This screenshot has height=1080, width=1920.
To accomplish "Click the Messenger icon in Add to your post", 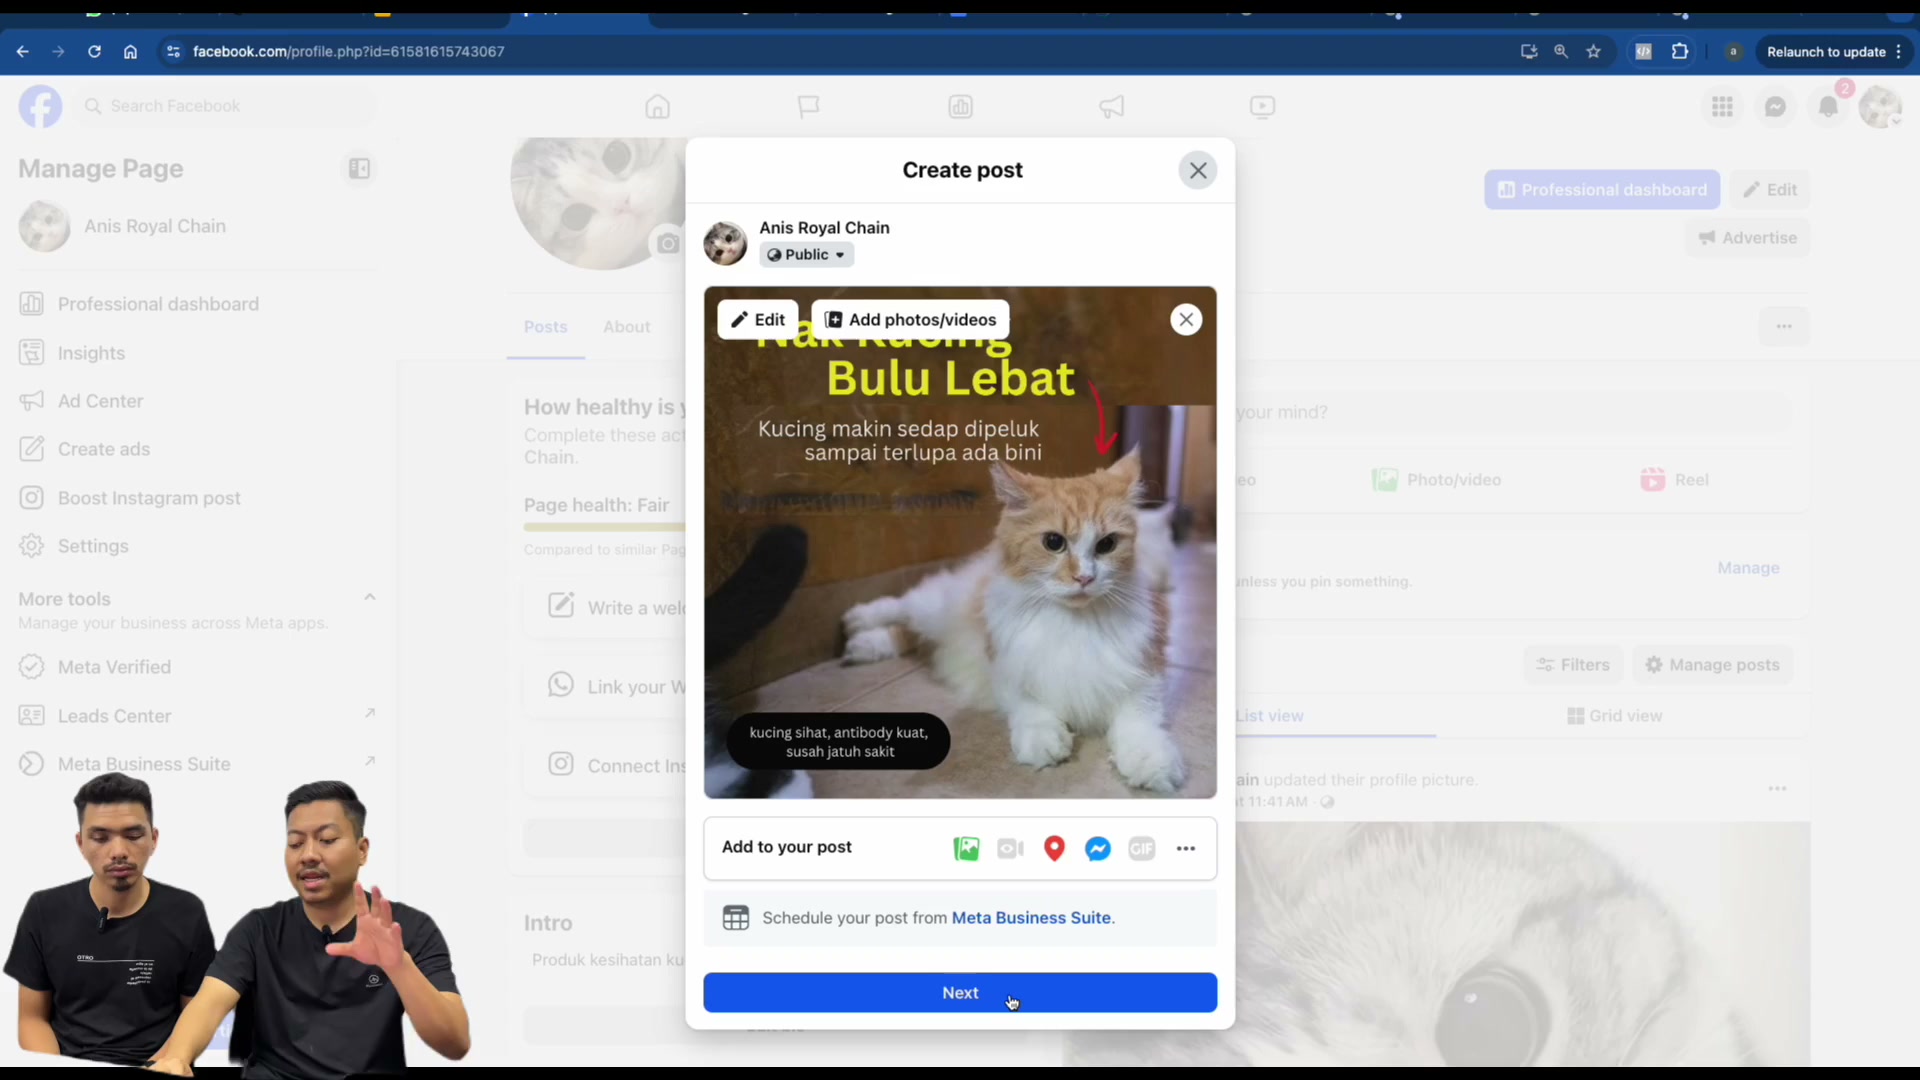I will pos(1098,848).
